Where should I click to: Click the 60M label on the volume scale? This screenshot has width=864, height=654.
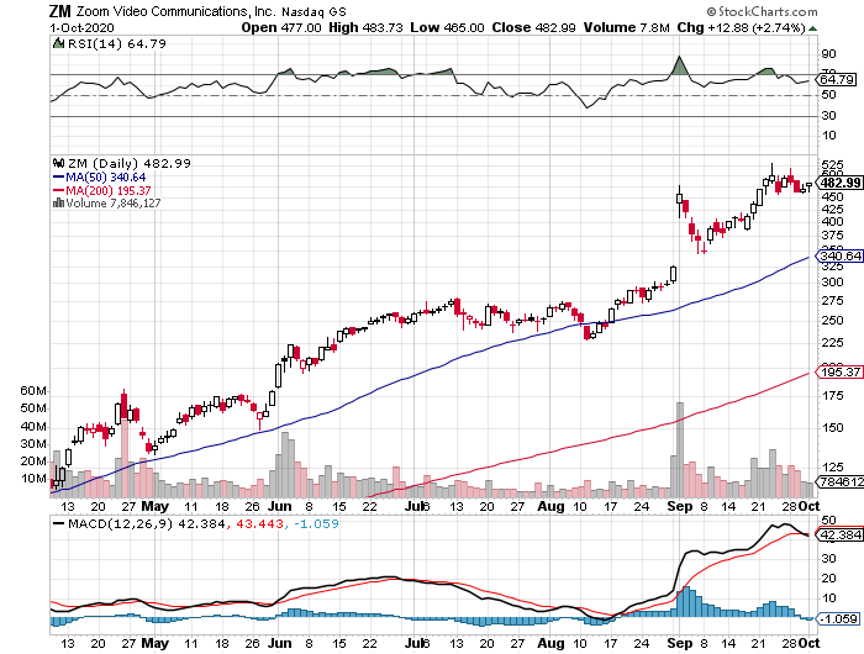tap(33, 391)
